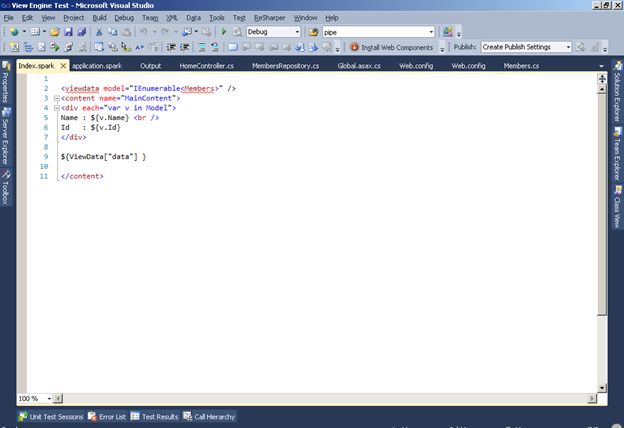Switch to the Global.asax.cs tab

coord(359,66)
